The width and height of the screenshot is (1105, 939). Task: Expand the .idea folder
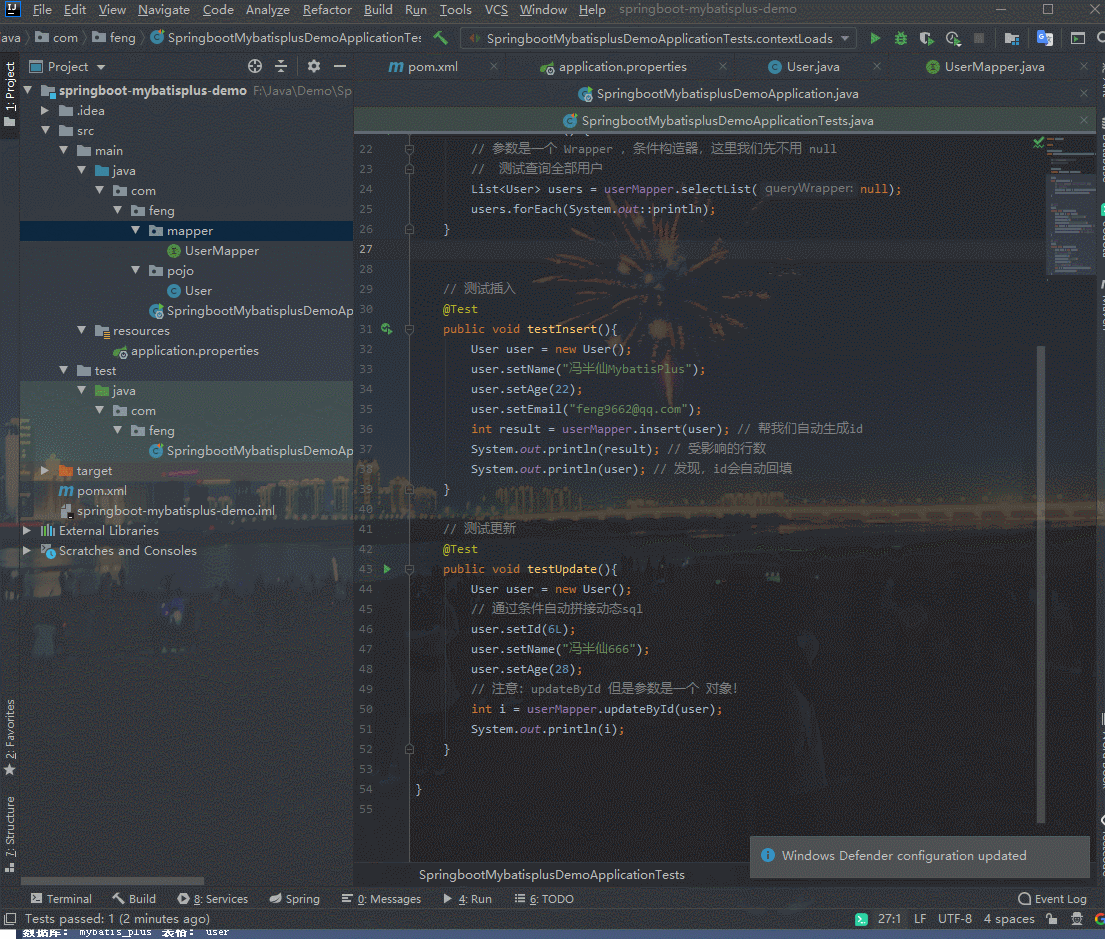click(45, 111)
